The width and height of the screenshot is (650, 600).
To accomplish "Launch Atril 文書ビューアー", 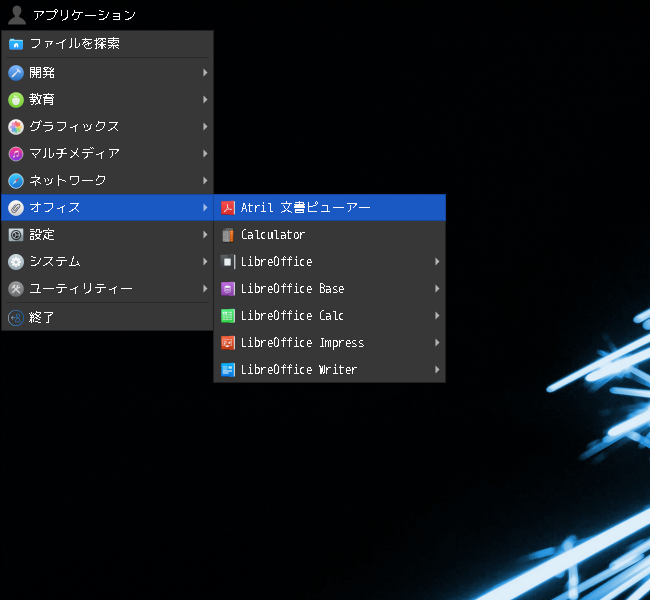I will coord(330,207).
